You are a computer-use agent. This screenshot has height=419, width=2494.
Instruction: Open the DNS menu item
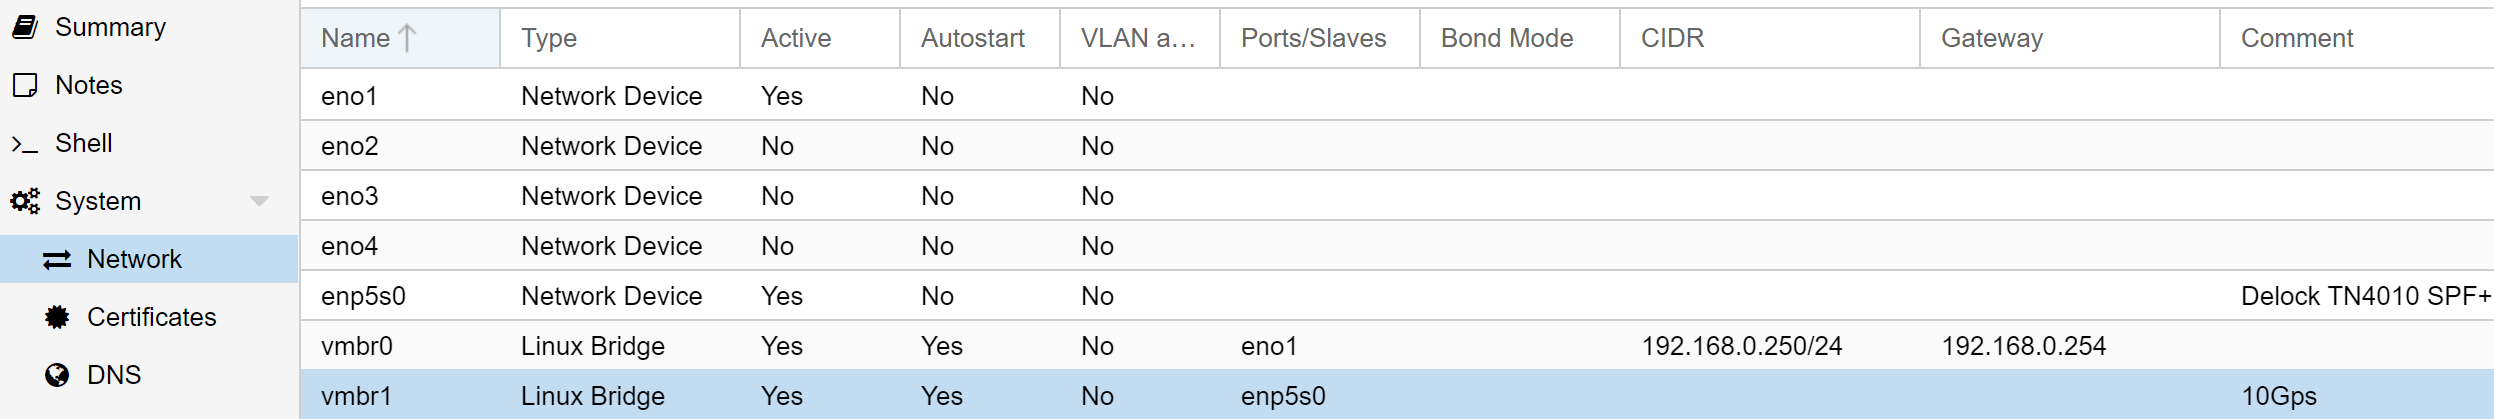114,375
